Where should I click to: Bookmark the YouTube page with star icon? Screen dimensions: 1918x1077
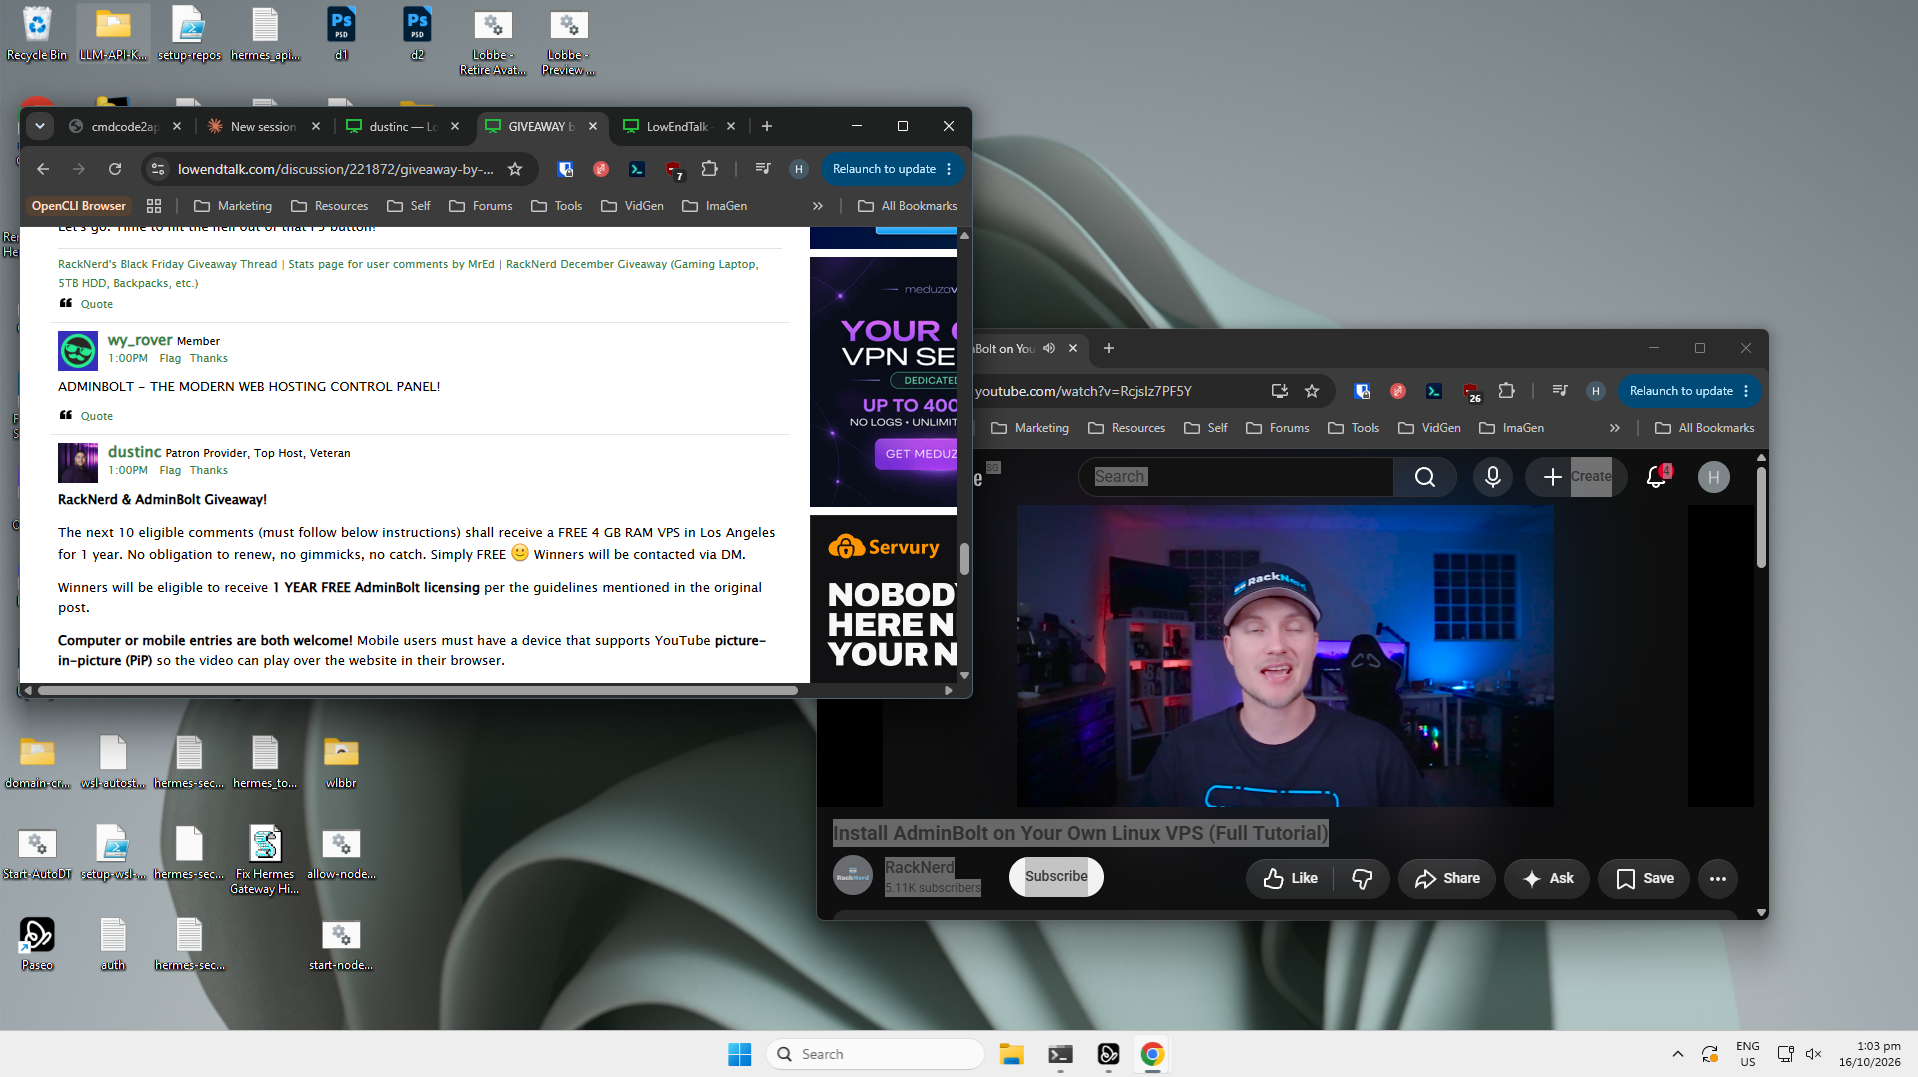(1312, 391)
